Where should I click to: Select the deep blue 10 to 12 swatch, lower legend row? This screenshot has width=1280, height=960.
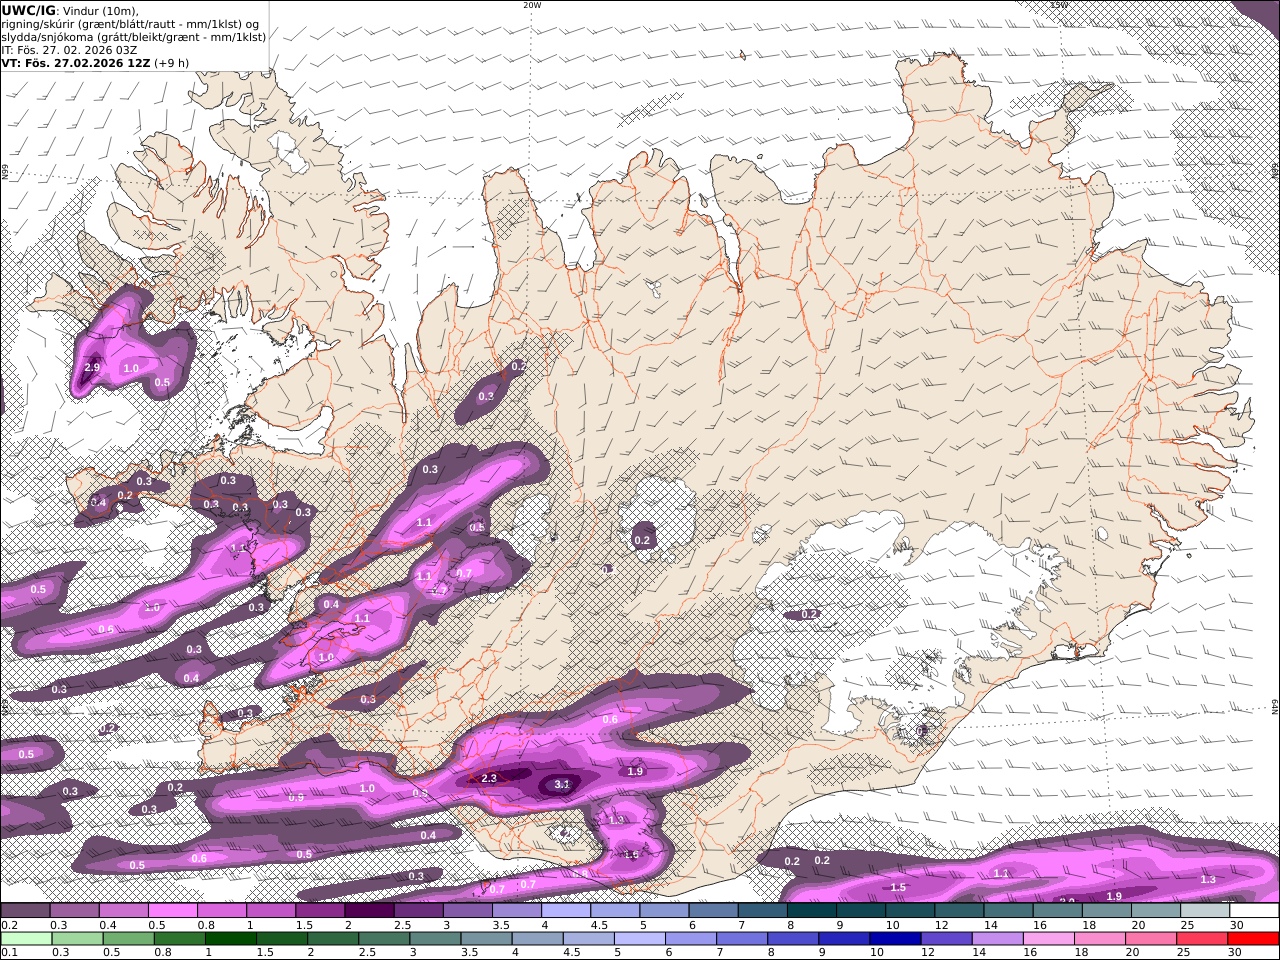894,939
